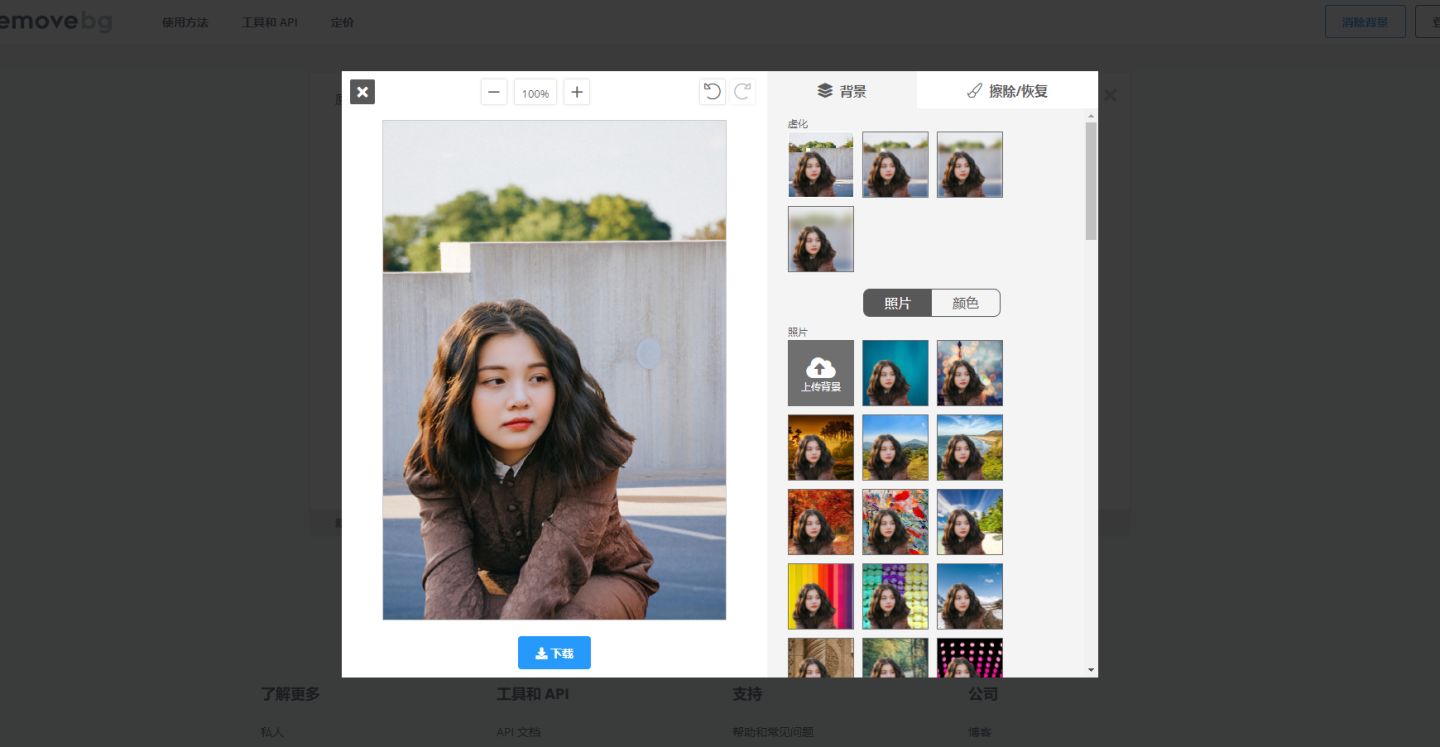1440x747 pixels.
Task: Zoom in with the plus button
Action: click(x=576, y=92)
